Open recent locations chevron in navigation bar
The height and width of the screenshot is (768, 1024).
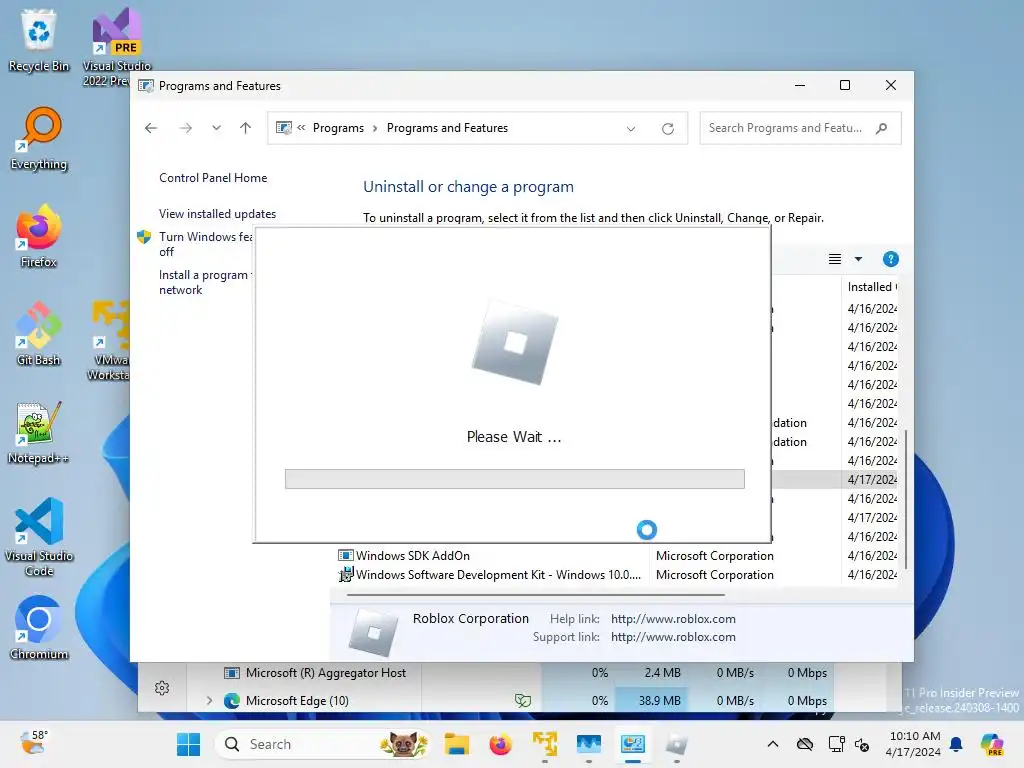pos(216,128)
